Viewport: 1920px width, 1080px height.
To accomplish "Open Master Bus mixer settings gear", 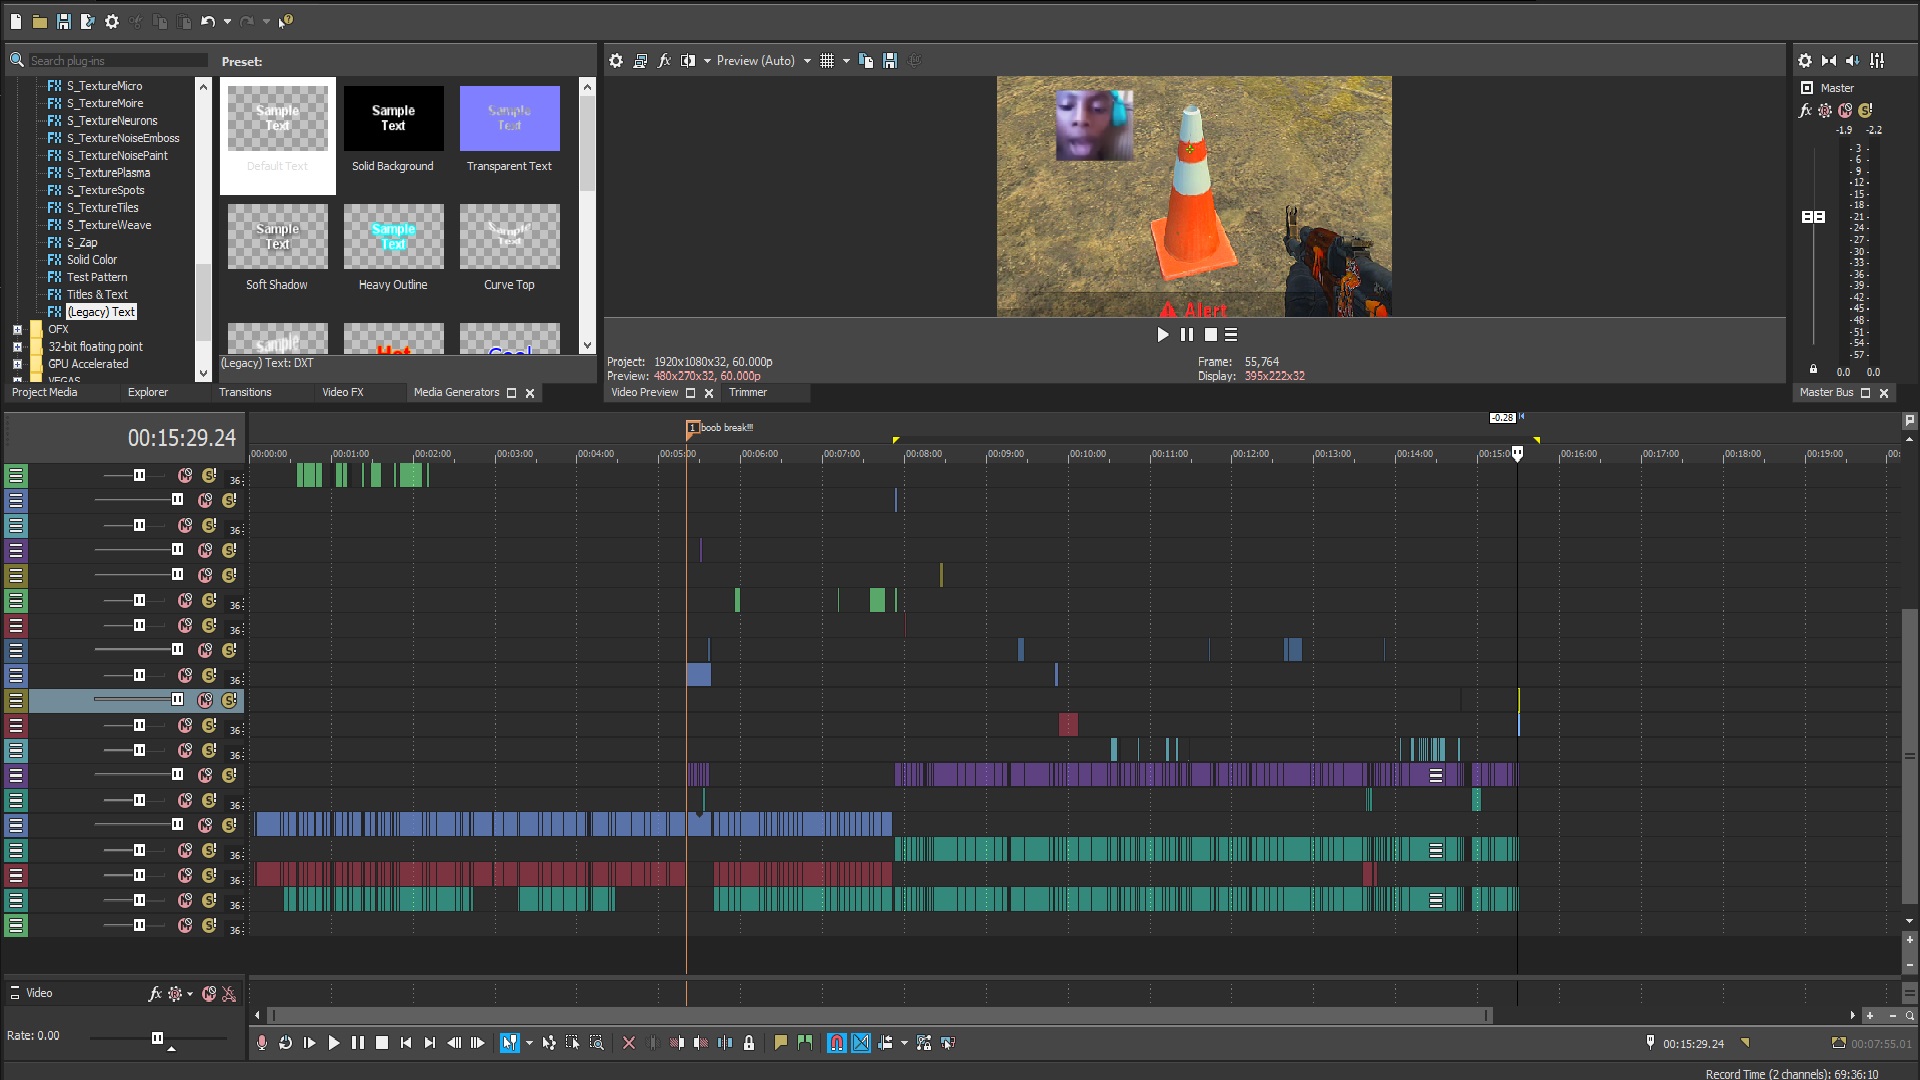I will pos(1805,61).
